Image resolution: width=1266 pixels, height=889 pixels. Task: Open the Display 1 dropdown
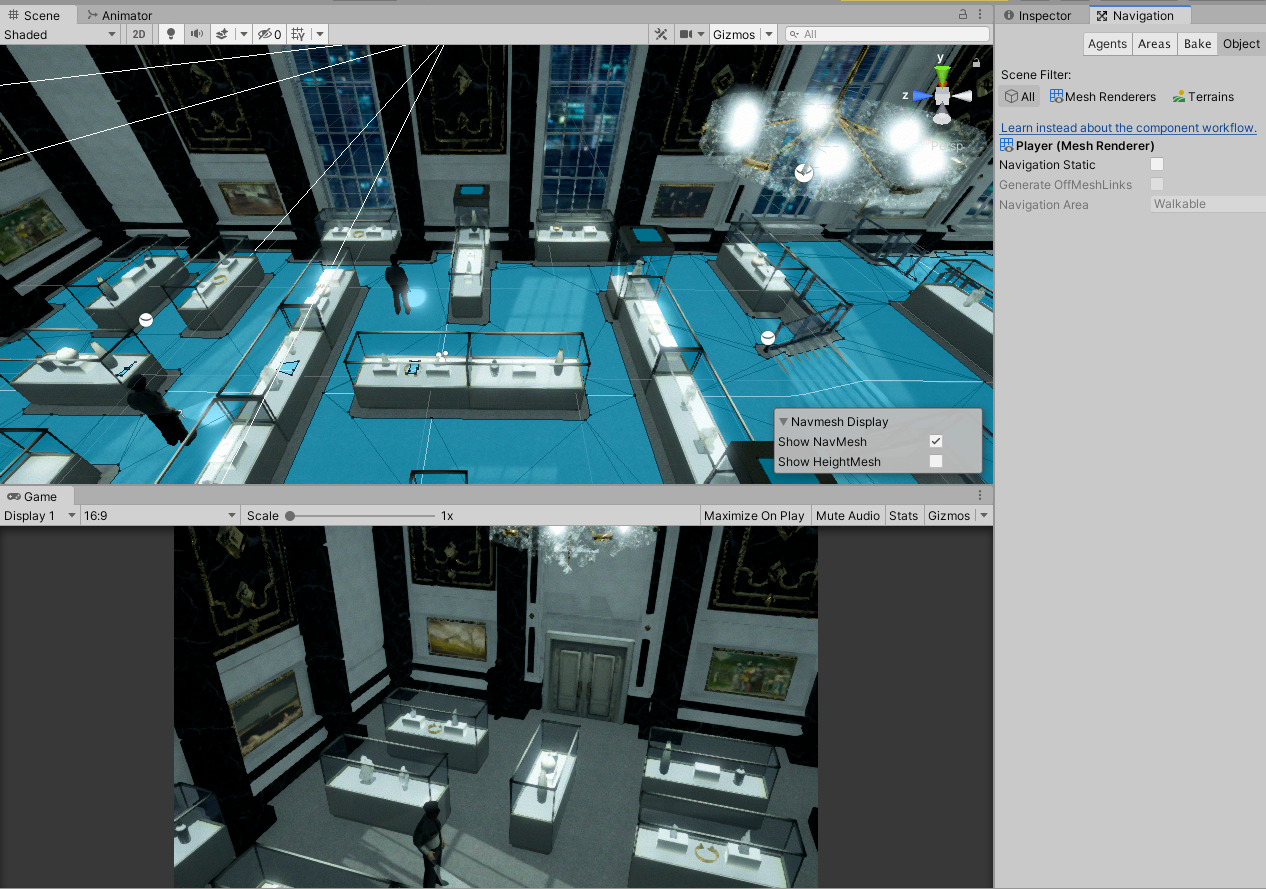40,516
